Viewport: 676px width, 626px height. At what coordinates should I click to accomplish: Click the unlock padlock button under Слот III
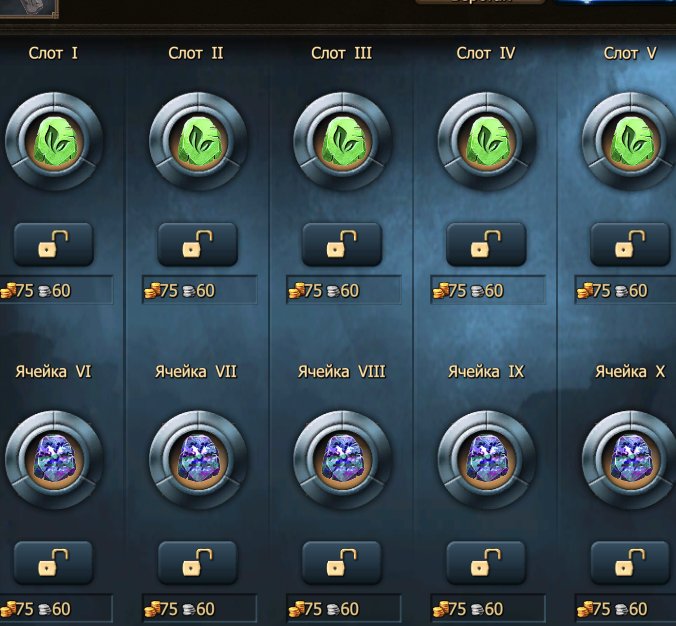342,244
